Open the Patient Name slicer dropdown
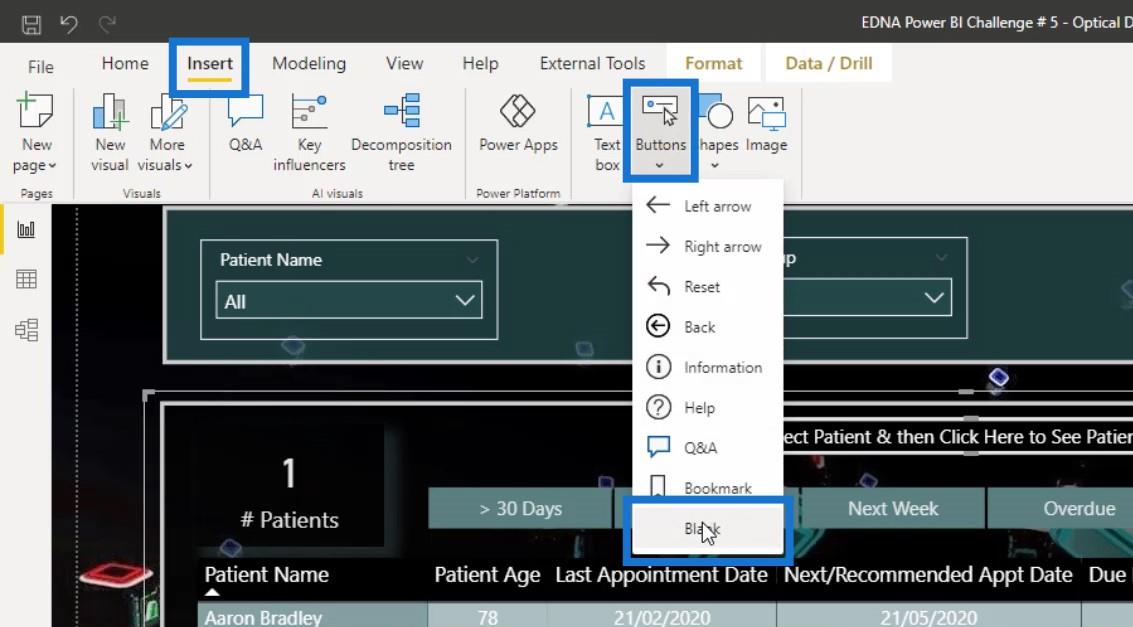The image size is (1133, 627). click(349, 300)
